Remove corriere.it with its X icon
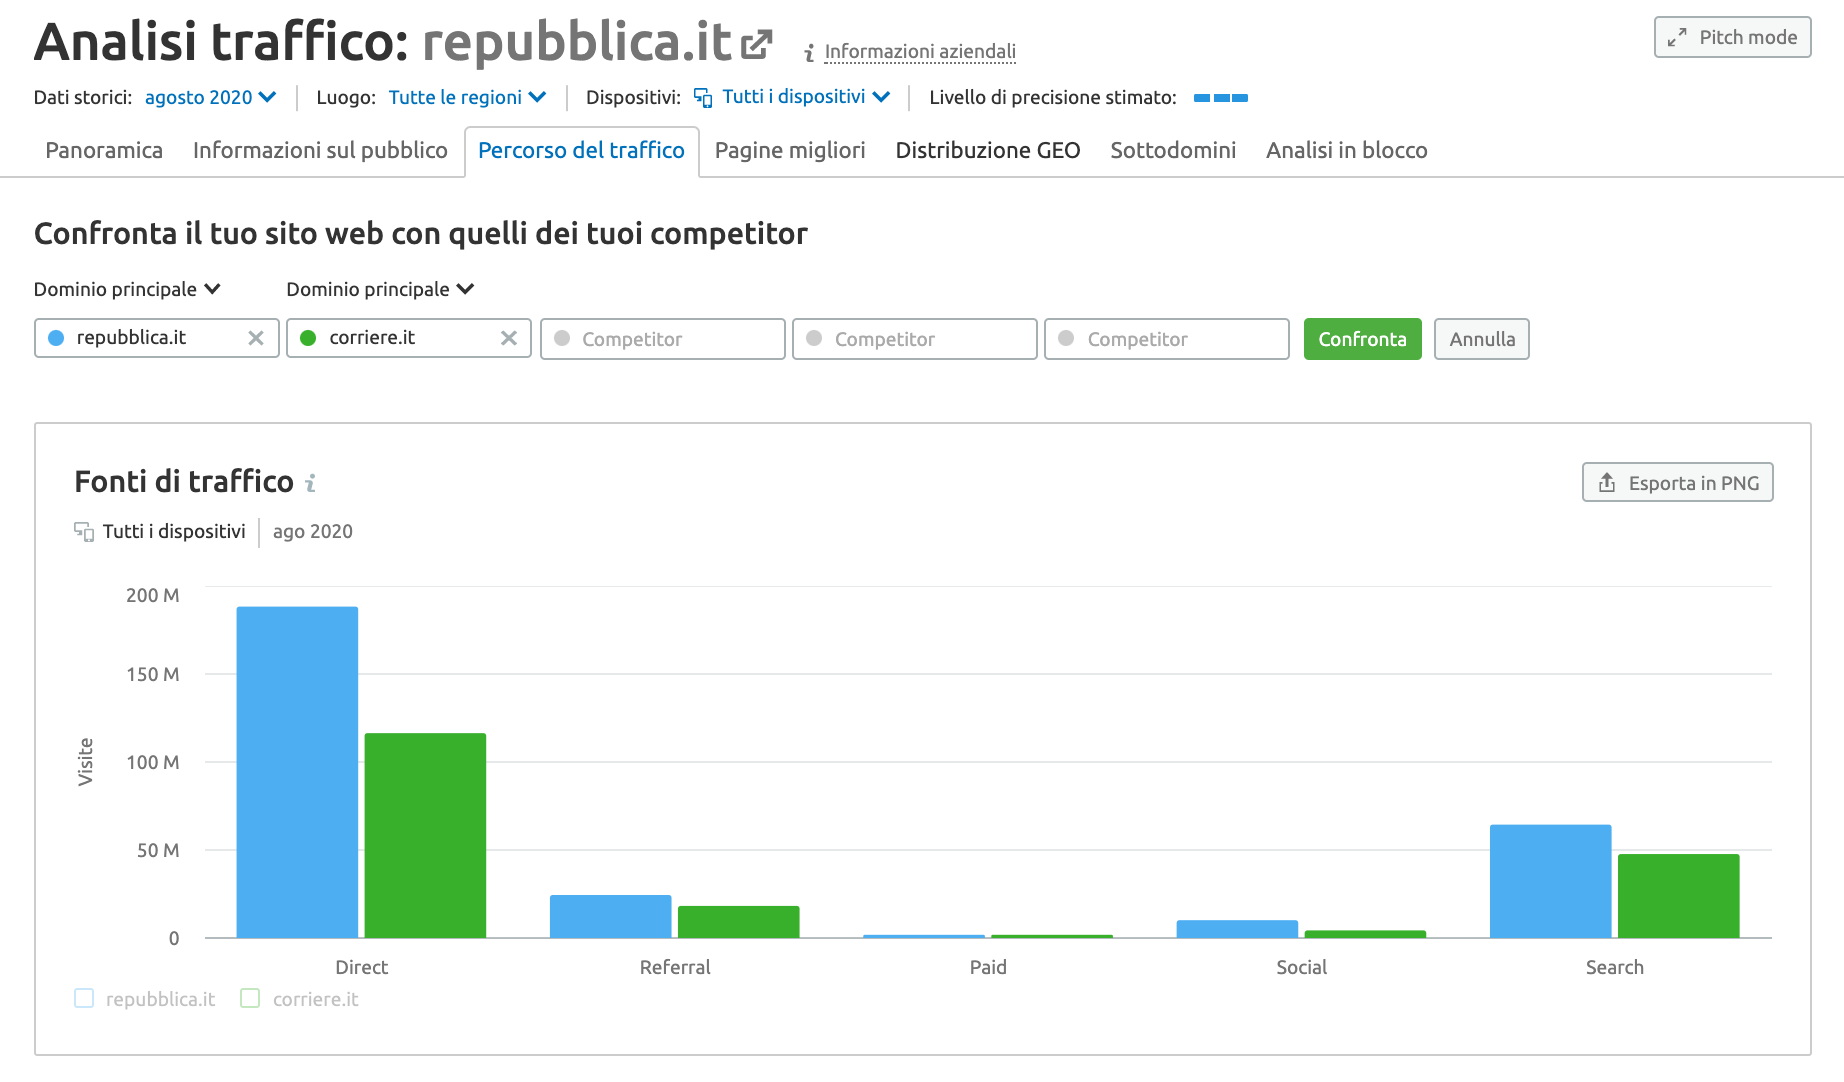1844x1082 pixels. (509, 338)
